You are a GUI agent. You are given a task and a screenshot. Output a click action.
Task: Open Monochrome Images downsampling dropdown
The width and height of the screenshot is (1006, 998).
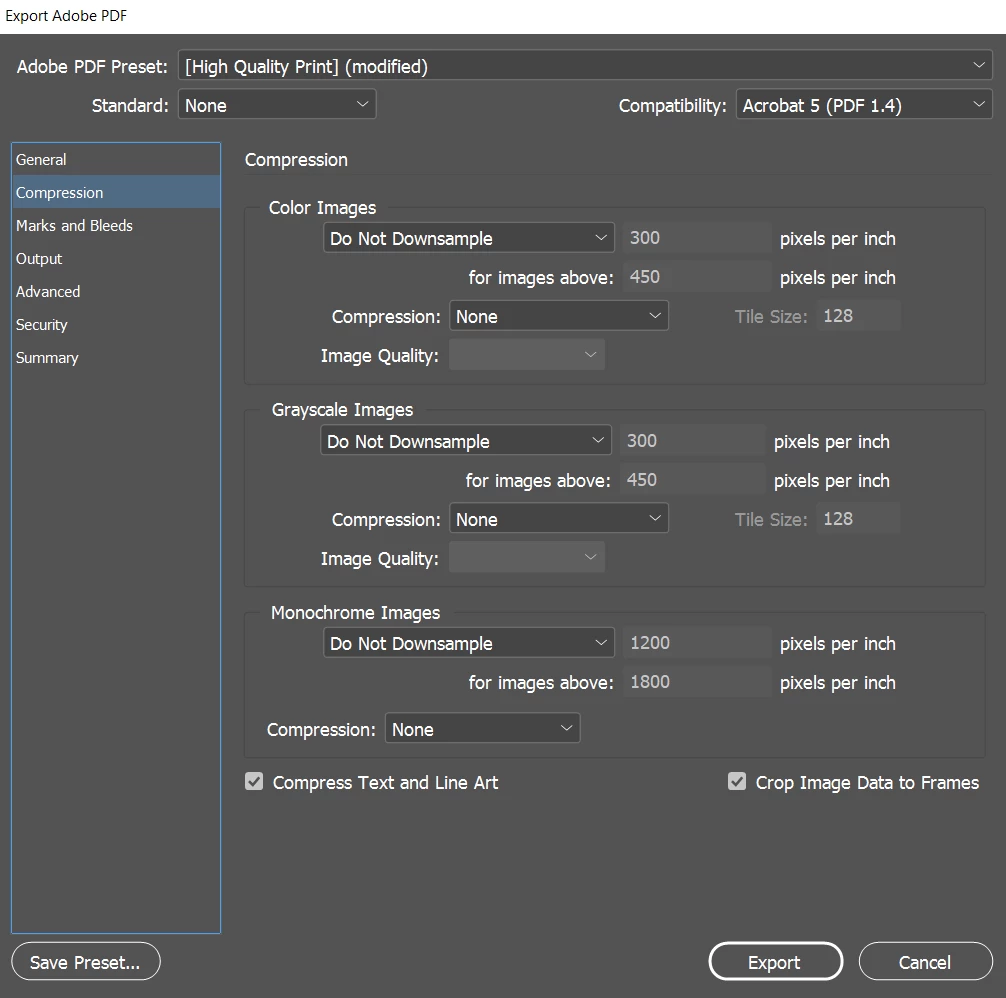[x=468, y=643]
